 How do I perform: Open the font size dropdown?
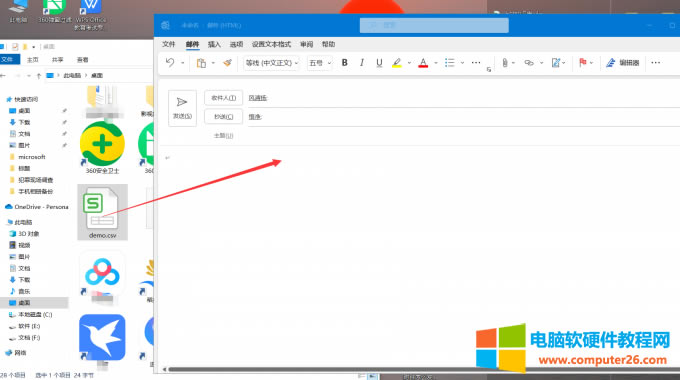point(320,63)
